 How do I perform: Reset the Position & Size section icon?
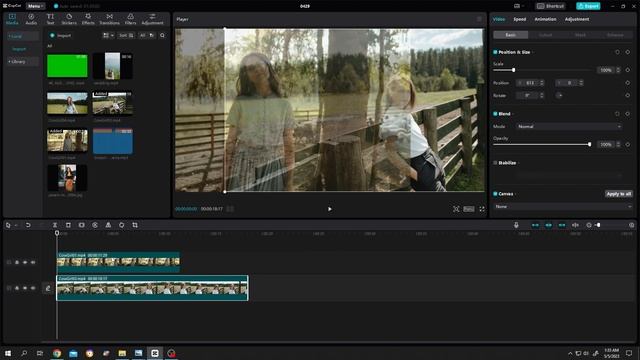617,52
